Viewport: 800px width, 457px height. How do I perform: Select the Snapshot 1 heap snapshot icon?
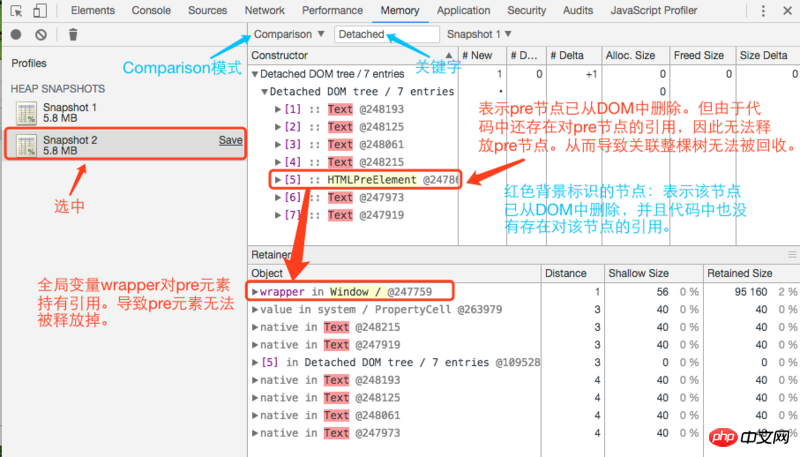(x=26, y=113)
